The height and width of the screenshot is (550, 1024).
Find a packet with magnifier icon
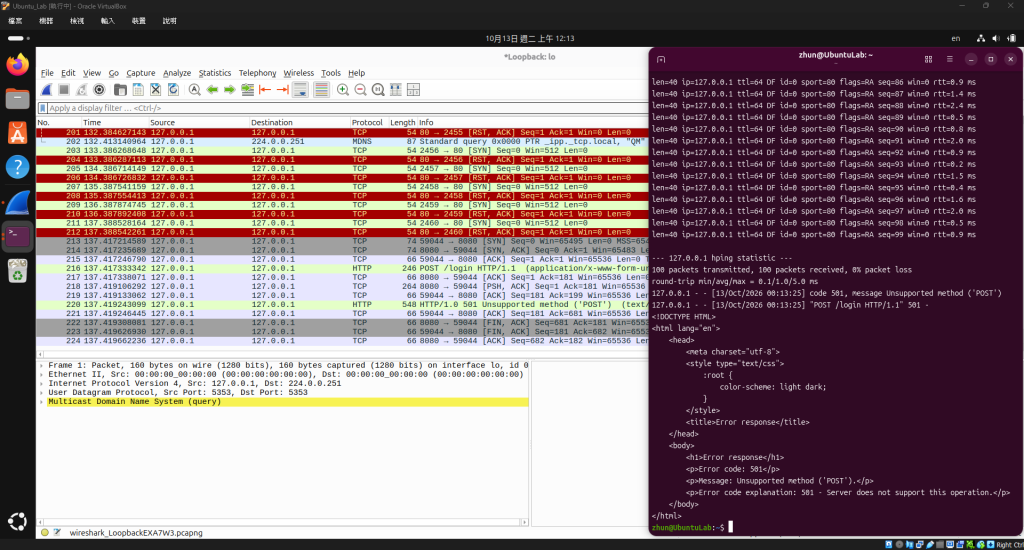coord(195,90)
